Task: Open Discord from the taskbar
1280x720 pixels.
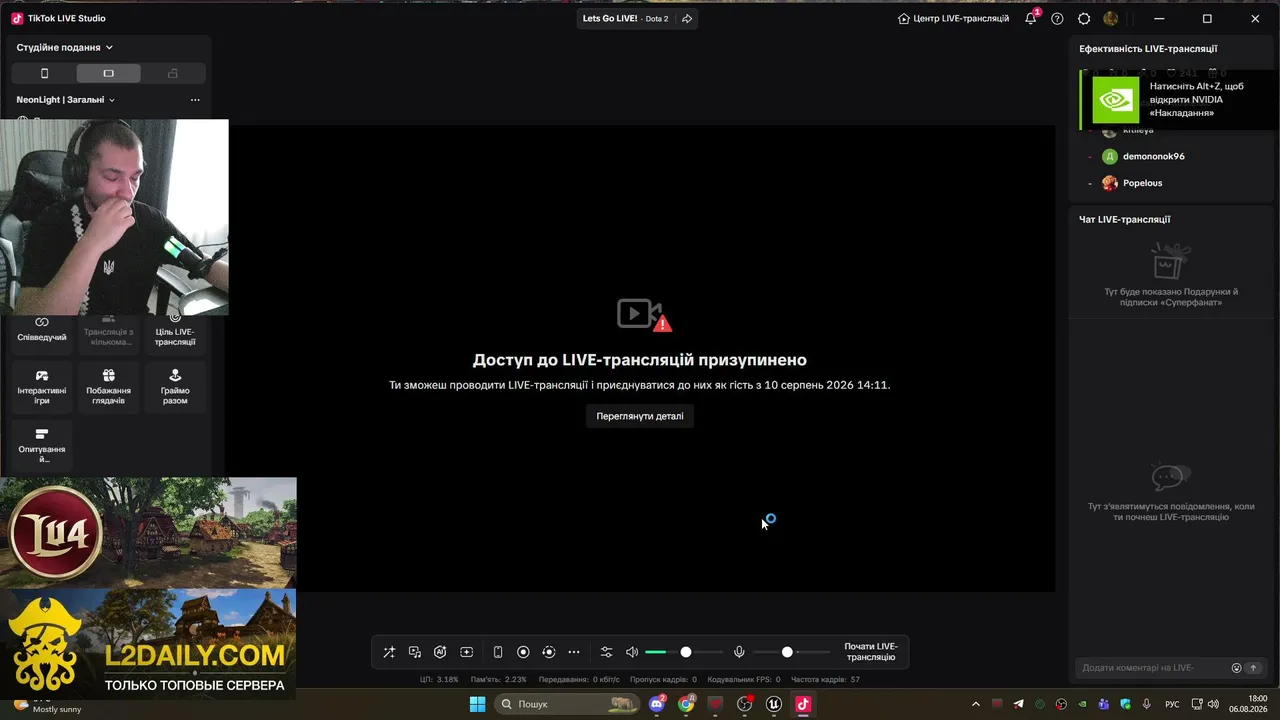Action: pyautogui.click(x=657, y=704)
